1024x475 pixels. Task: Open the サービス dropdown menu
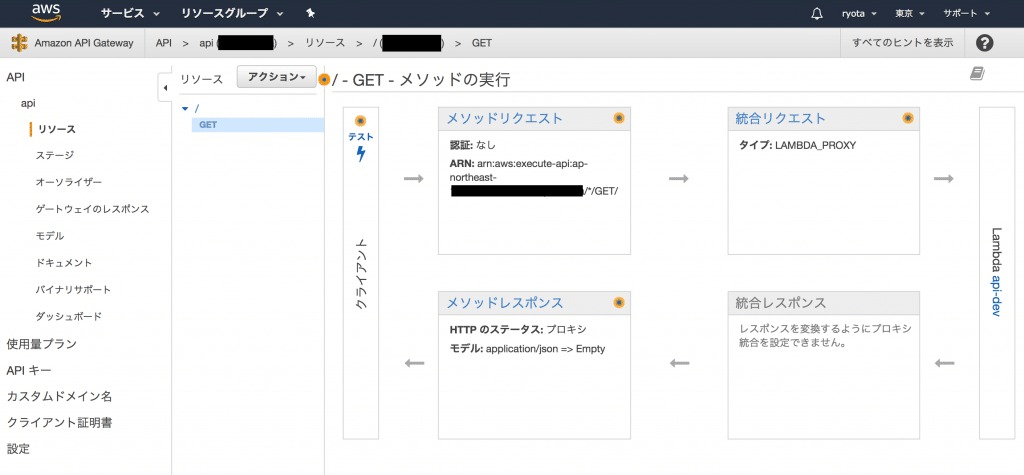[x=131, y=13]
